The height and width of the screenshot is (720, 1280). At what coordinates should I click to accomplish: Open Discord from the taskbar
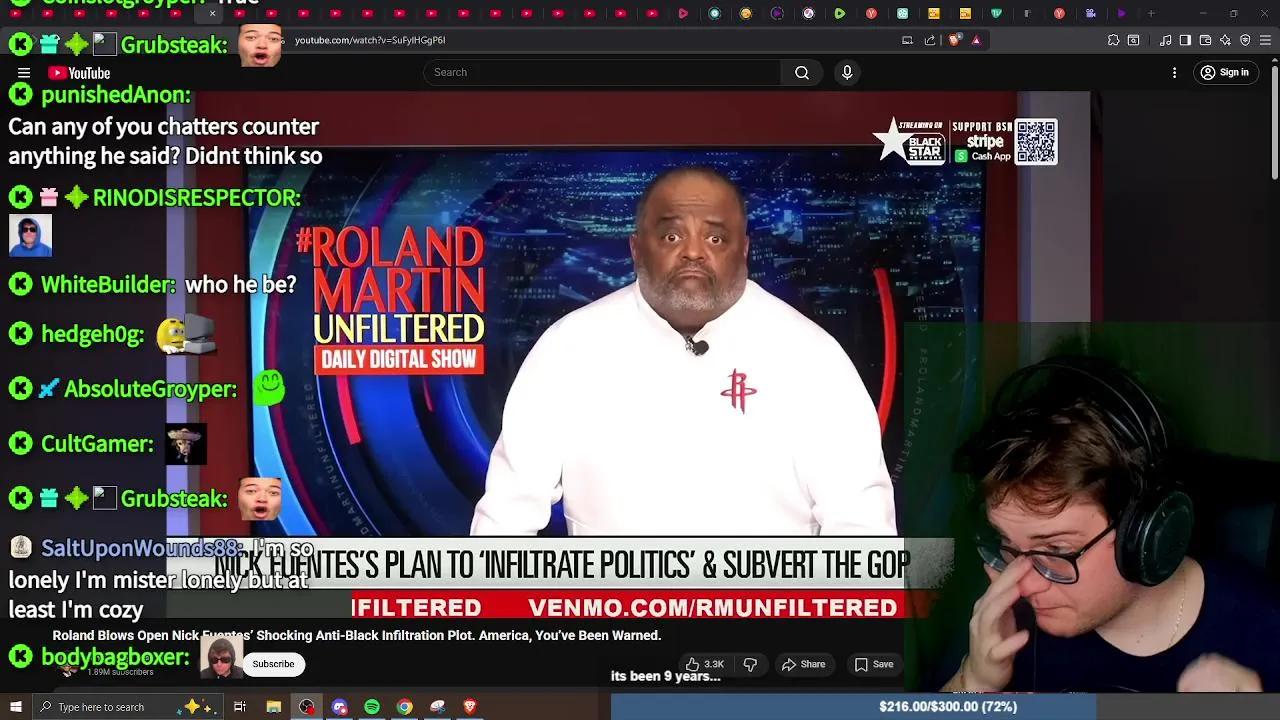339,707
